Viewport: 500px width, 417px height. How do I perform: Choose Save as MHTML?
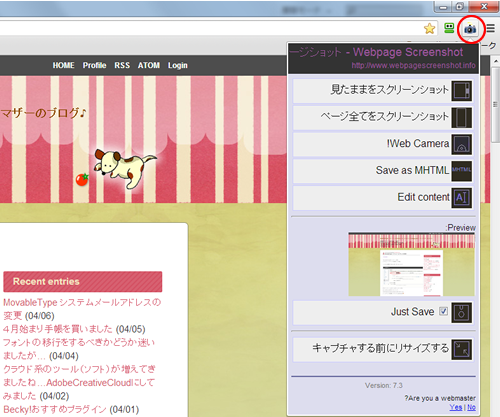point(383,171)
